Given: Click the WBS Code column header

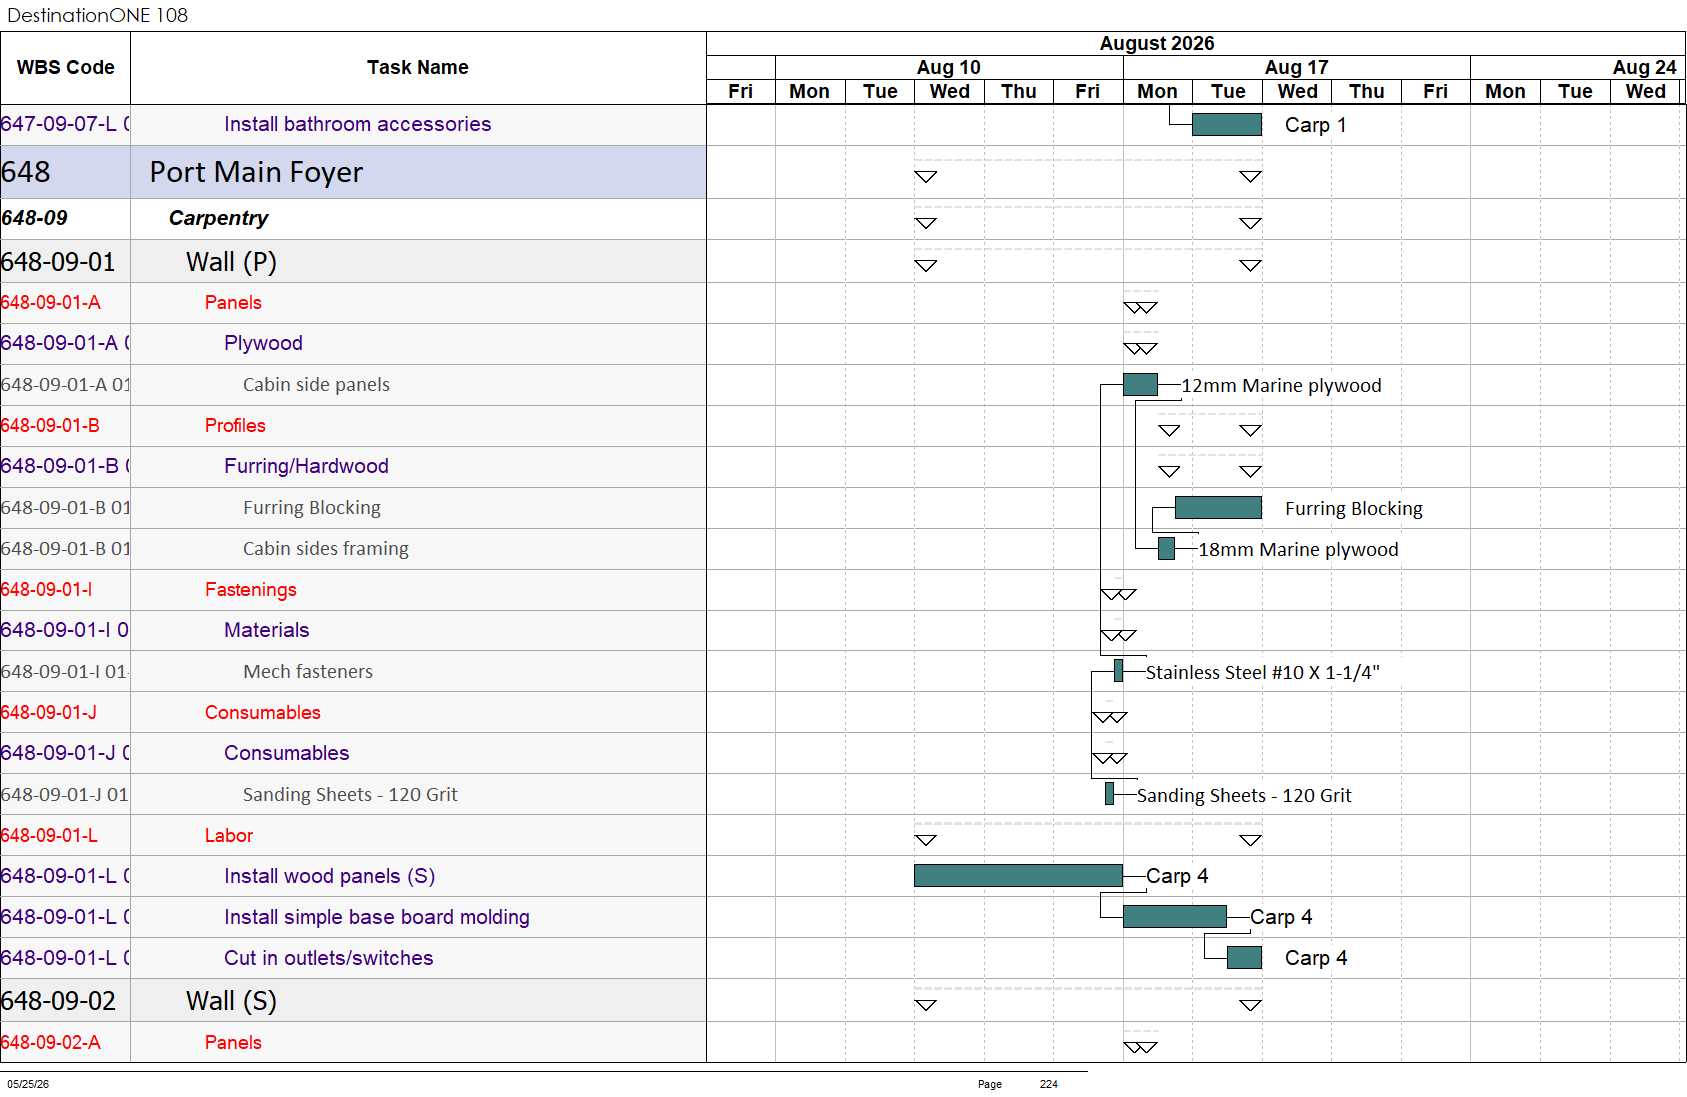Looking at the screenshot, I should coord(65,68).
